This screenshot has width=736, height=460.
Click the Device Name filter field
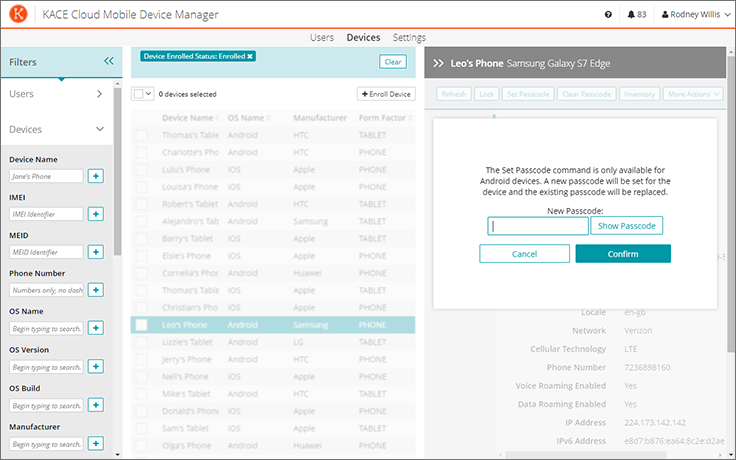pyautogui.click(x=46, y=176)
